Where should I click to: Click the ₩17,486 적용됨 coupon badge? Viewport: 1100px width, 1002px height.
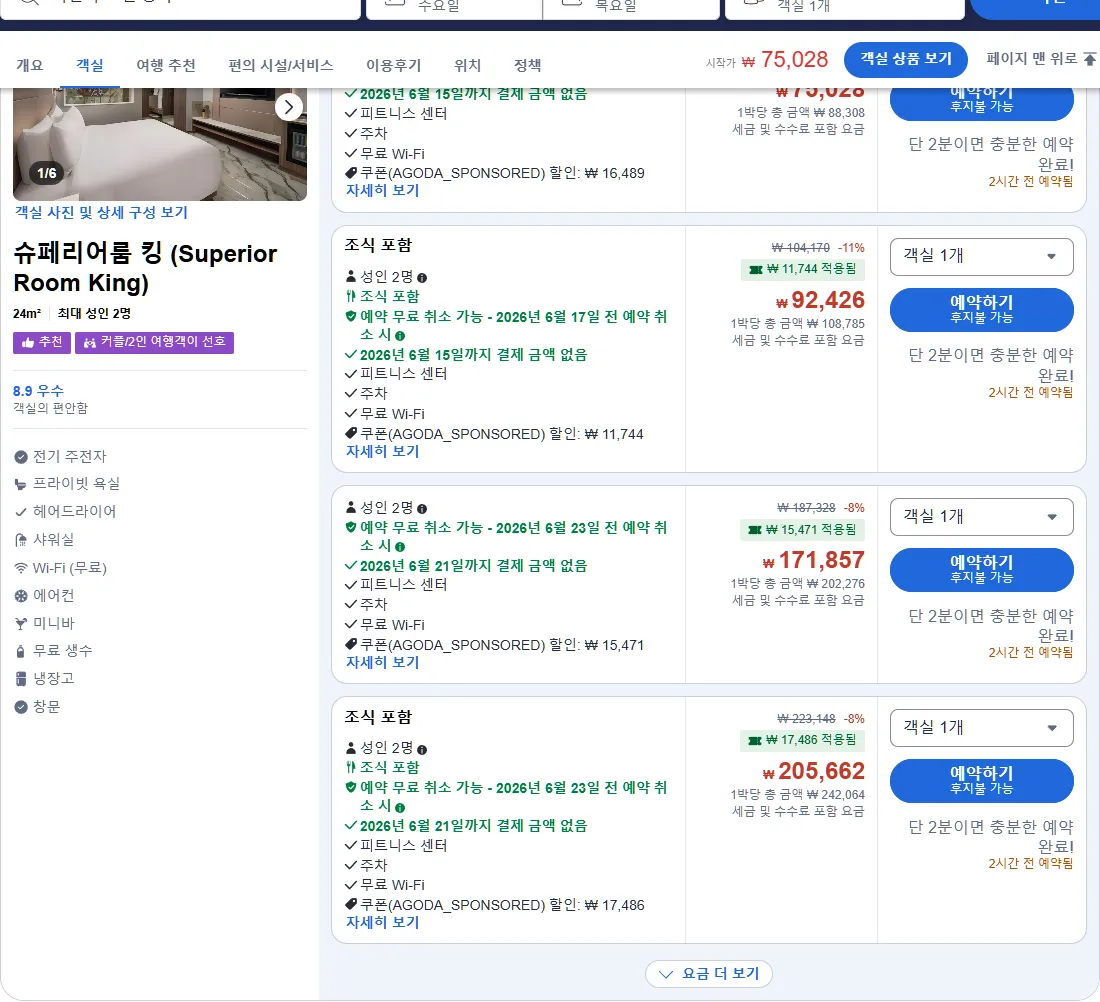pyautogui.click(x=803, y=740)
